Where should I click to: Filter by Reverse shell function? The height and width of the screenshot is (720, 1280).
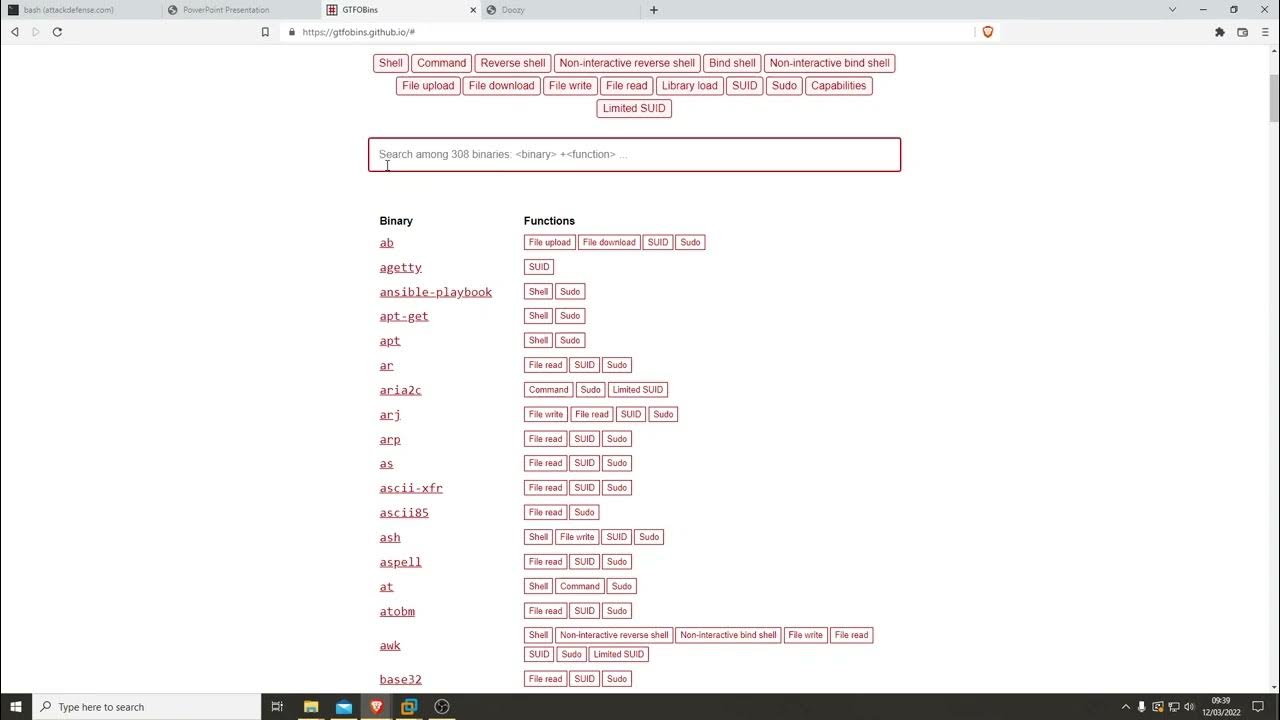pos(513,63)
